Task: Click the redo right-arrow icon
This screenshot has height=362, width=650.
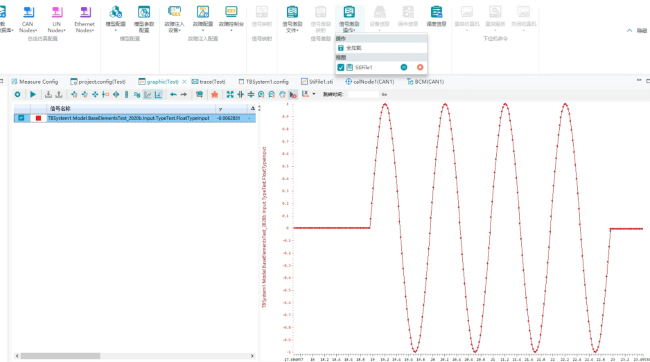Action: (184, 95)
